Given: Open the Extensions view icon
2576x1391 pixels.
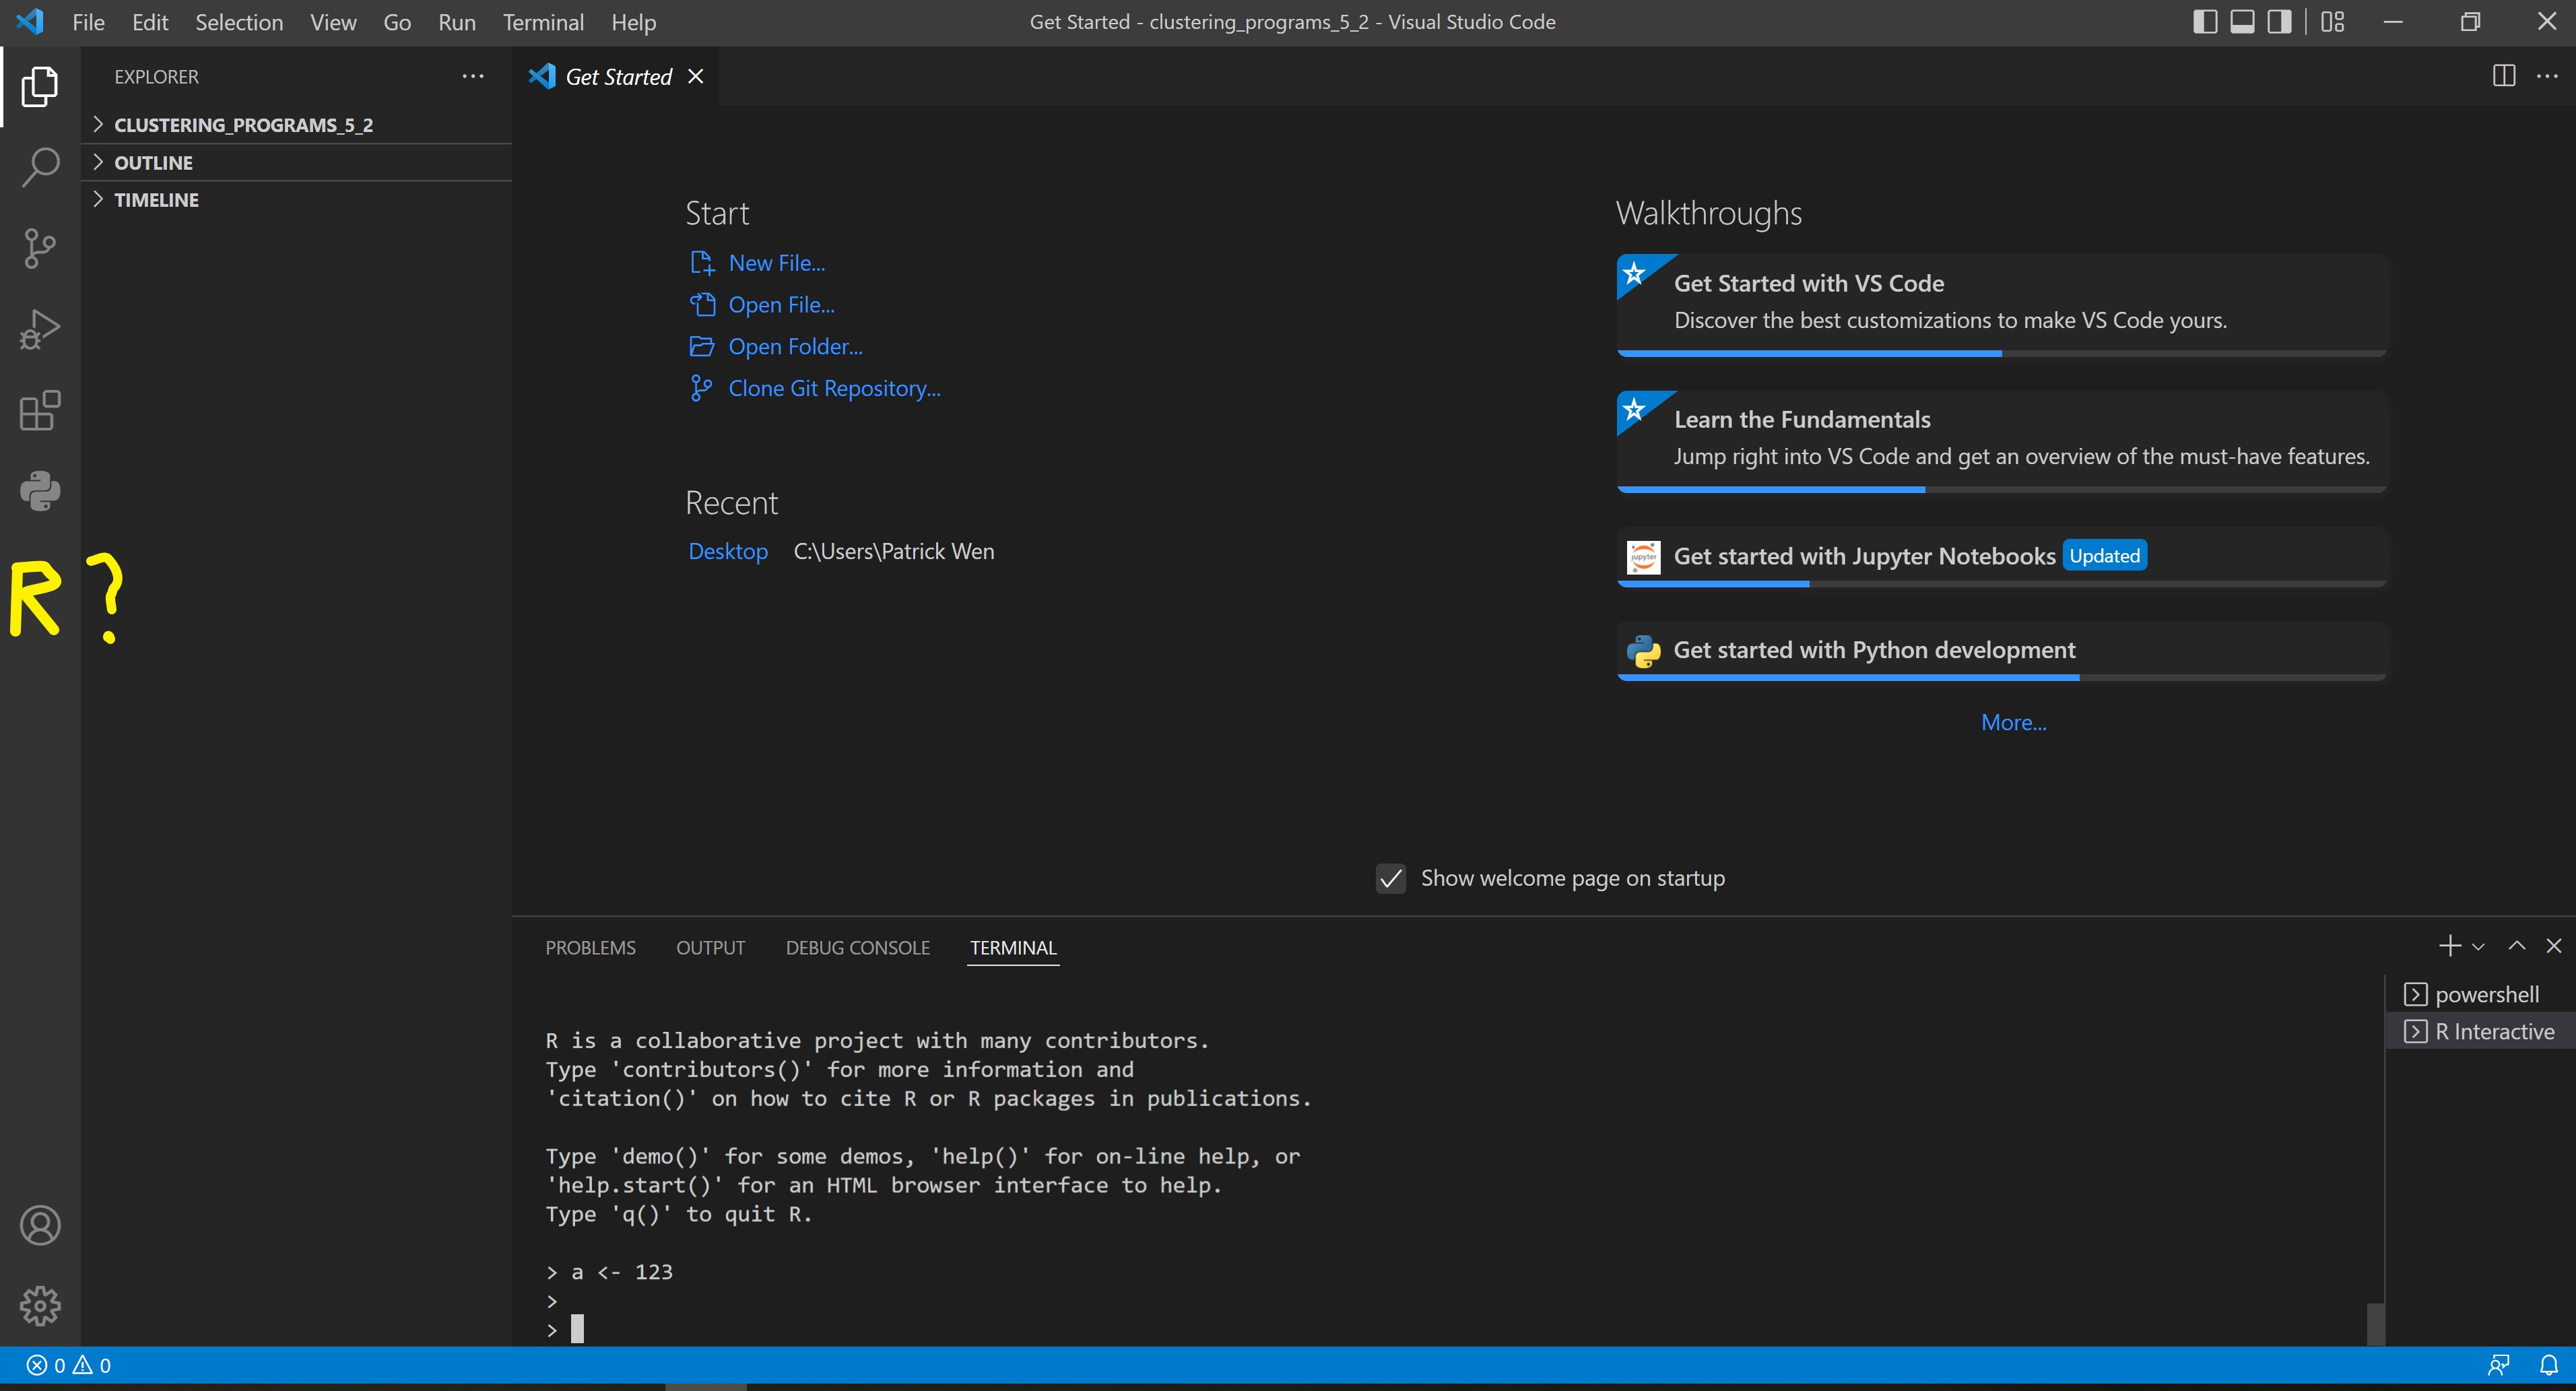Looking at the screenshot, I should click(x=40, y=410).
